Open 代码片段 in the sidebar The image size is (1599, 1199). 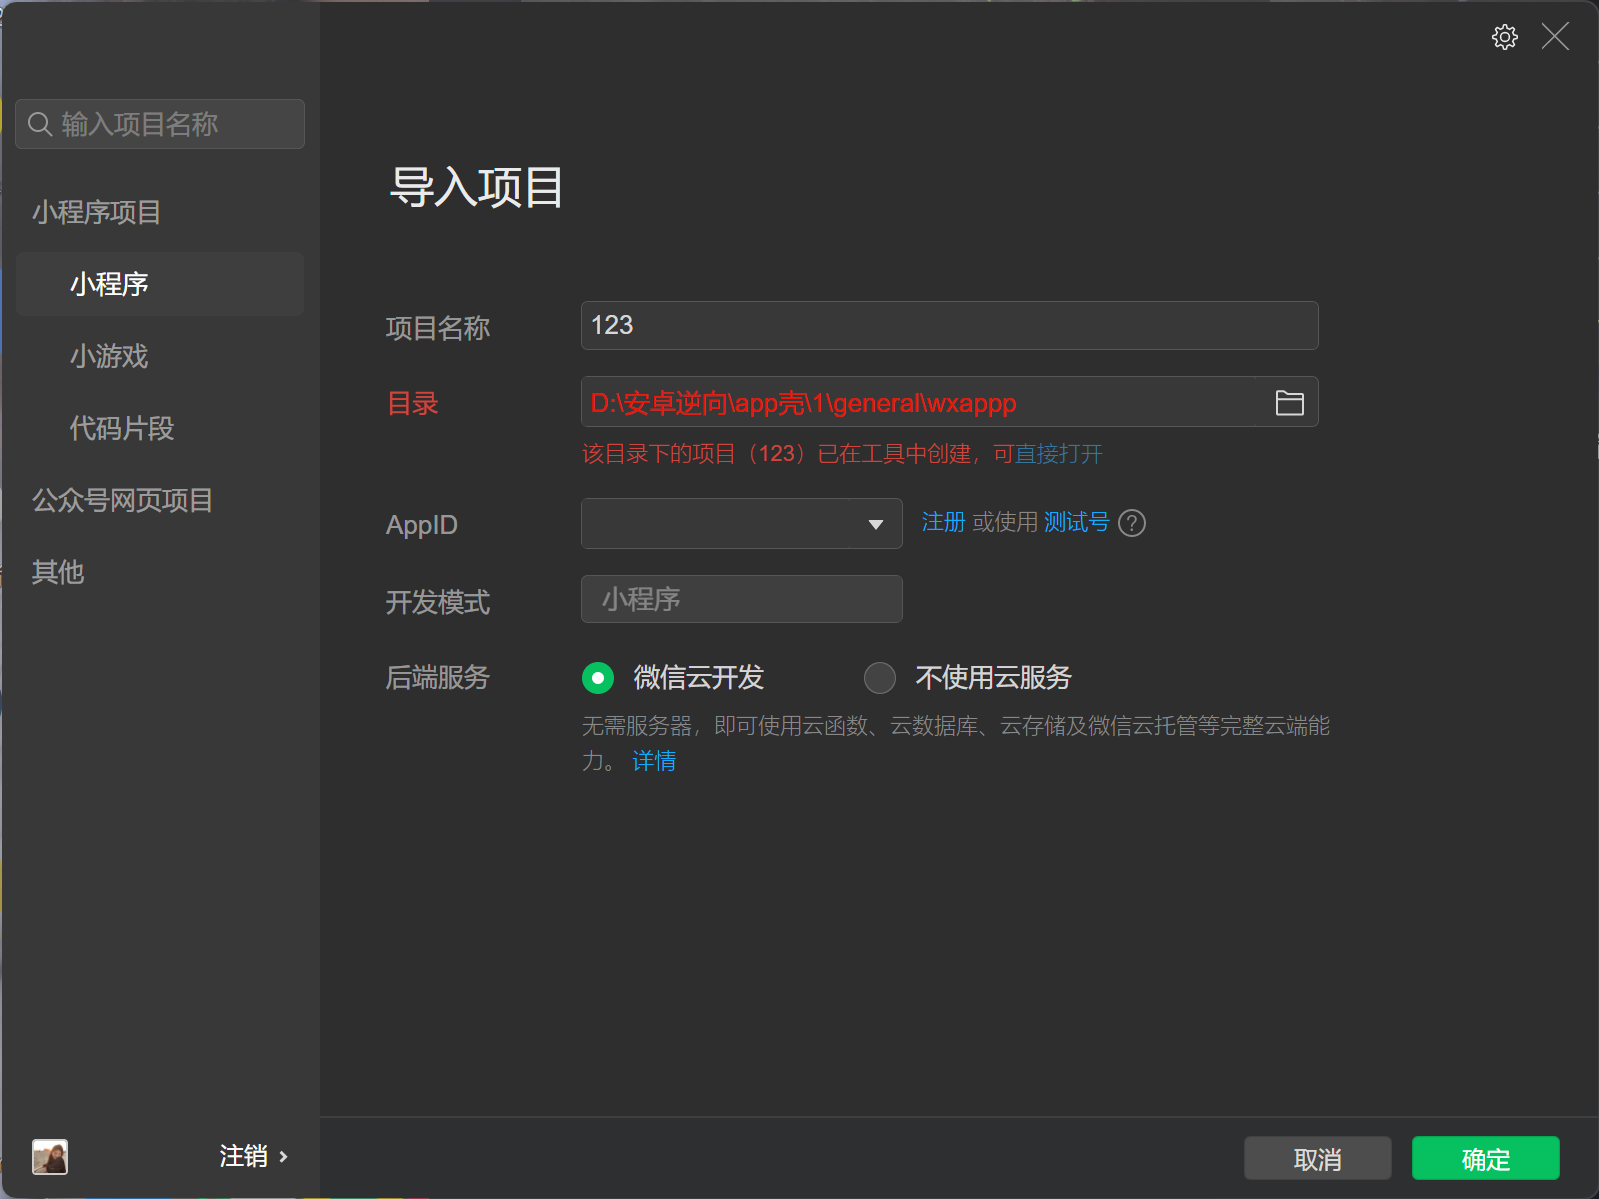[122, 429]
